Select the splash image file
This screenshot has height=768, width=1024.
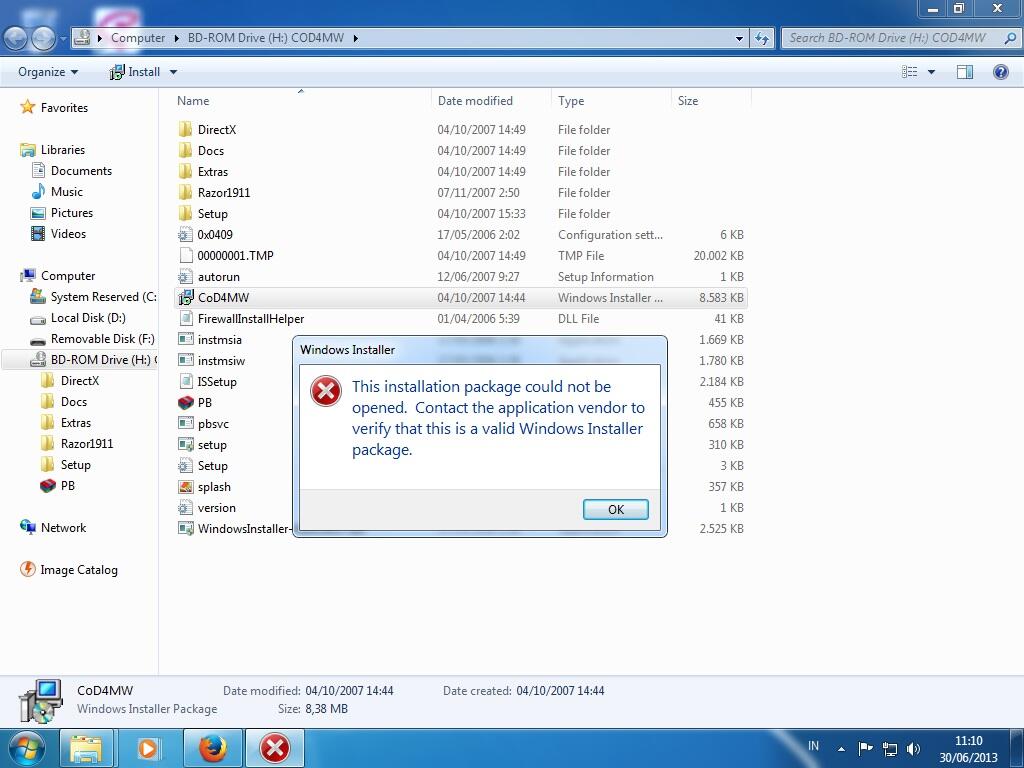tap(214, 487)
